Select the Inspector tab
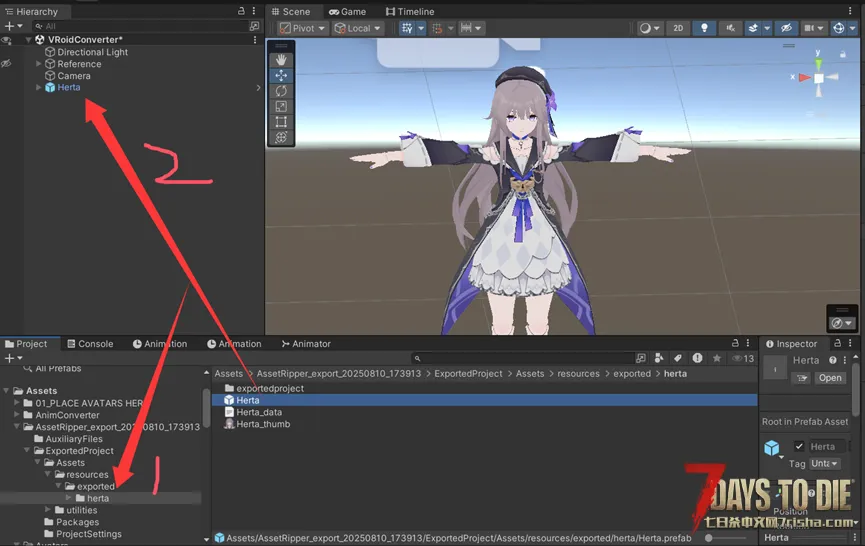Viewport: 865px width, 546px height. [792, 344]
